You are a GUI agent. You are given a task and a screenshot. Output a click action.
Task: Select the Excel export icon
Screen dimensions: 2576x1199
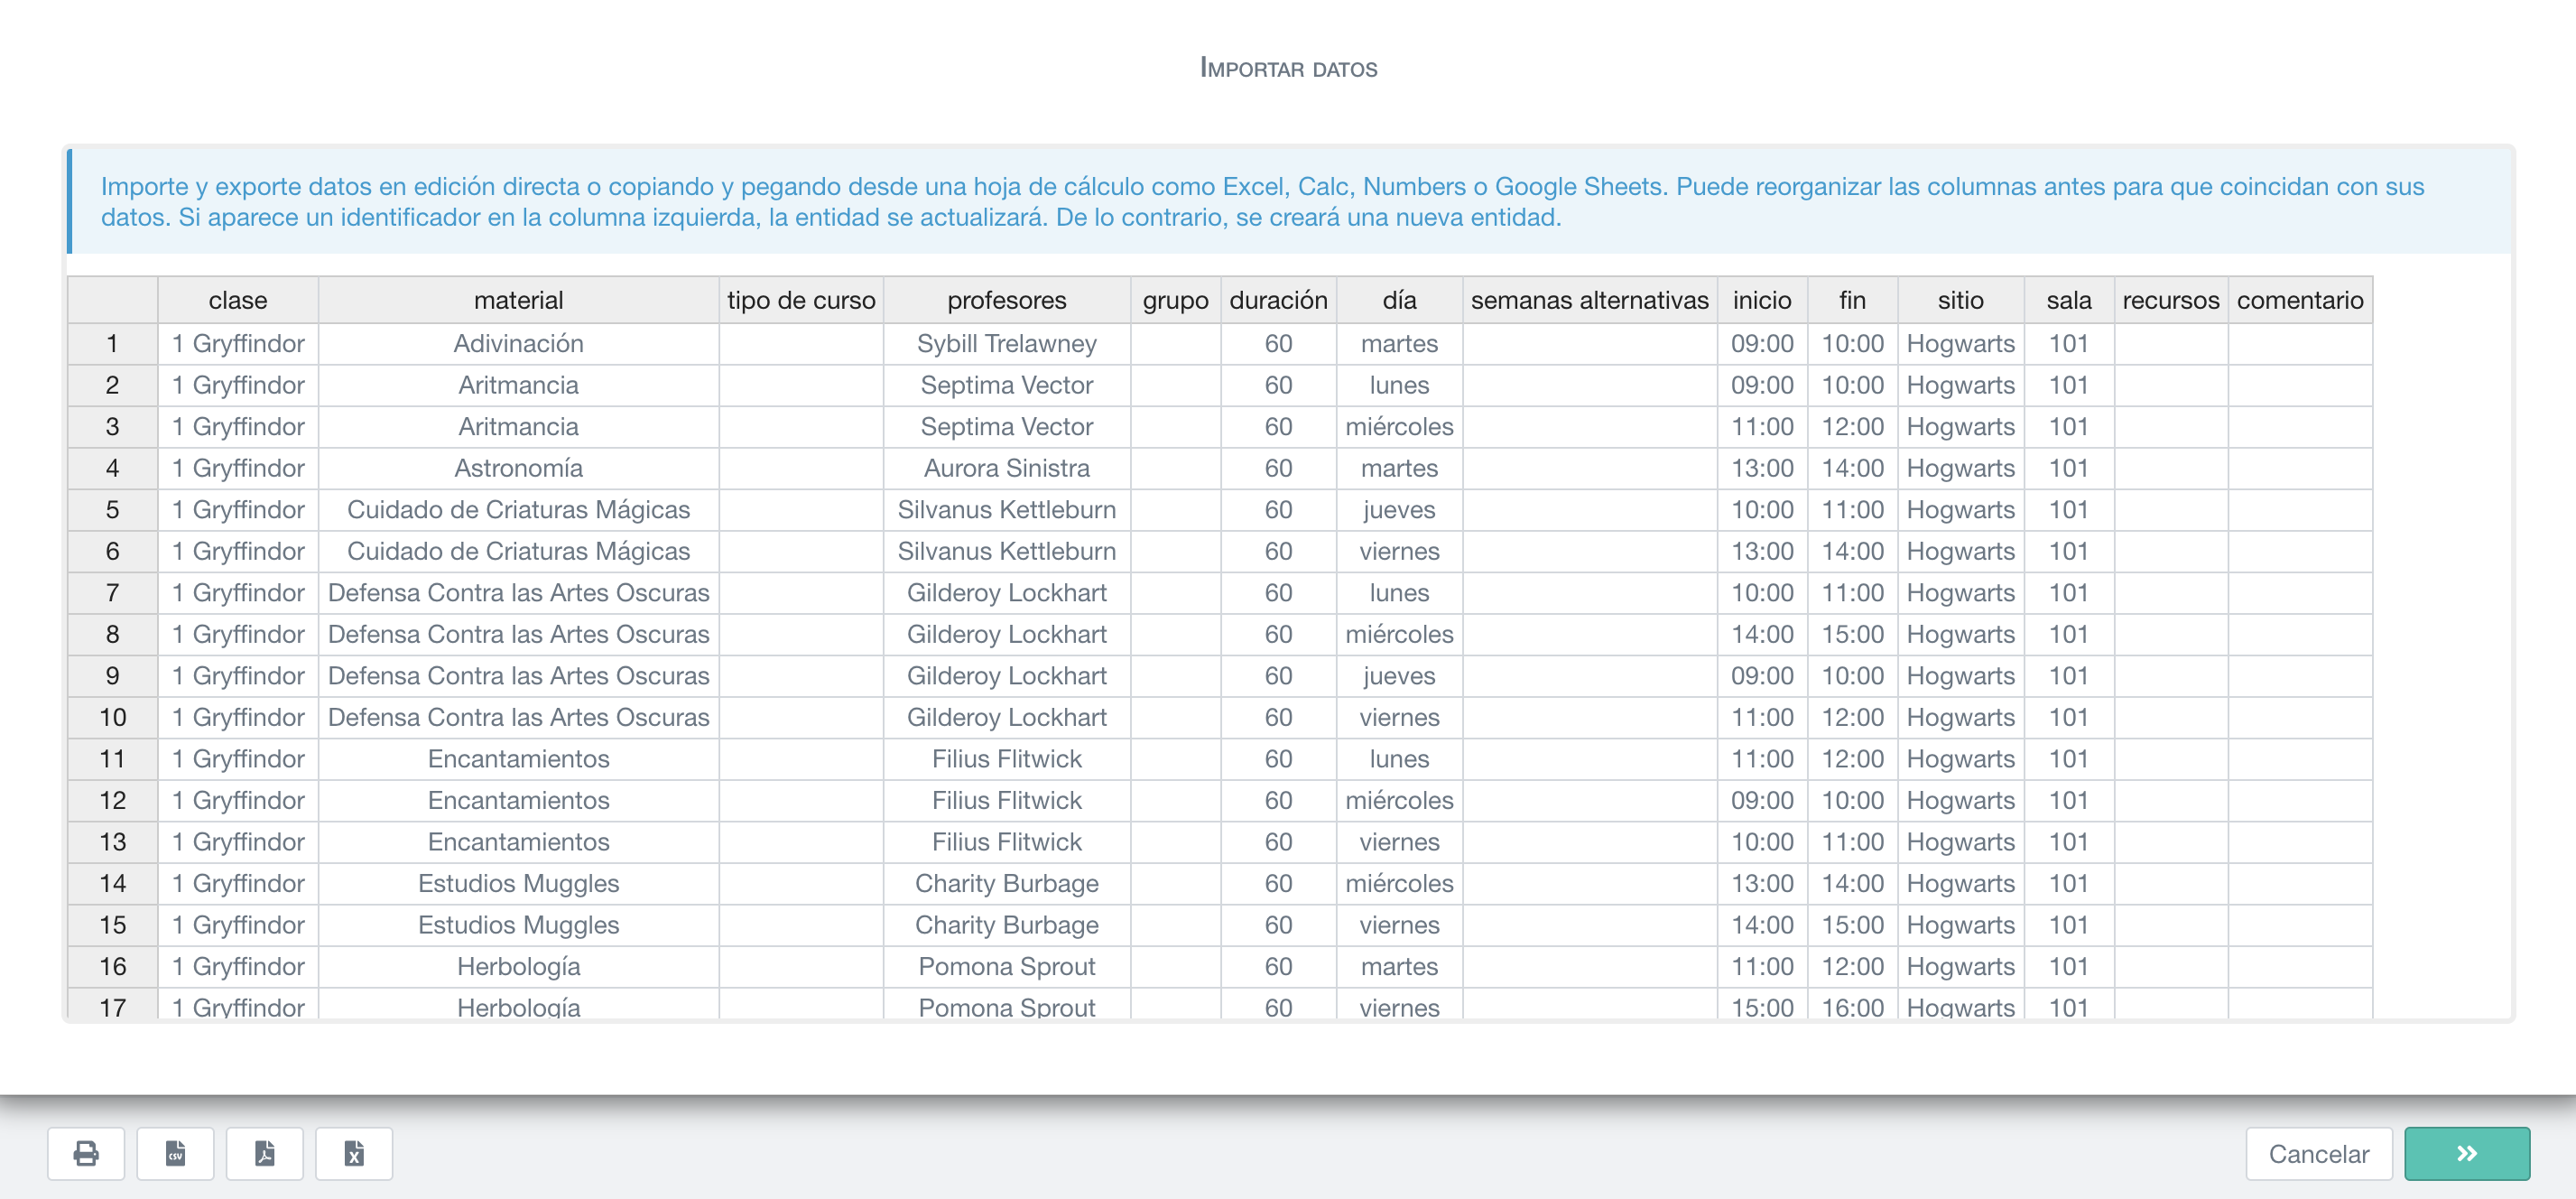click(x=354, y=1153)
